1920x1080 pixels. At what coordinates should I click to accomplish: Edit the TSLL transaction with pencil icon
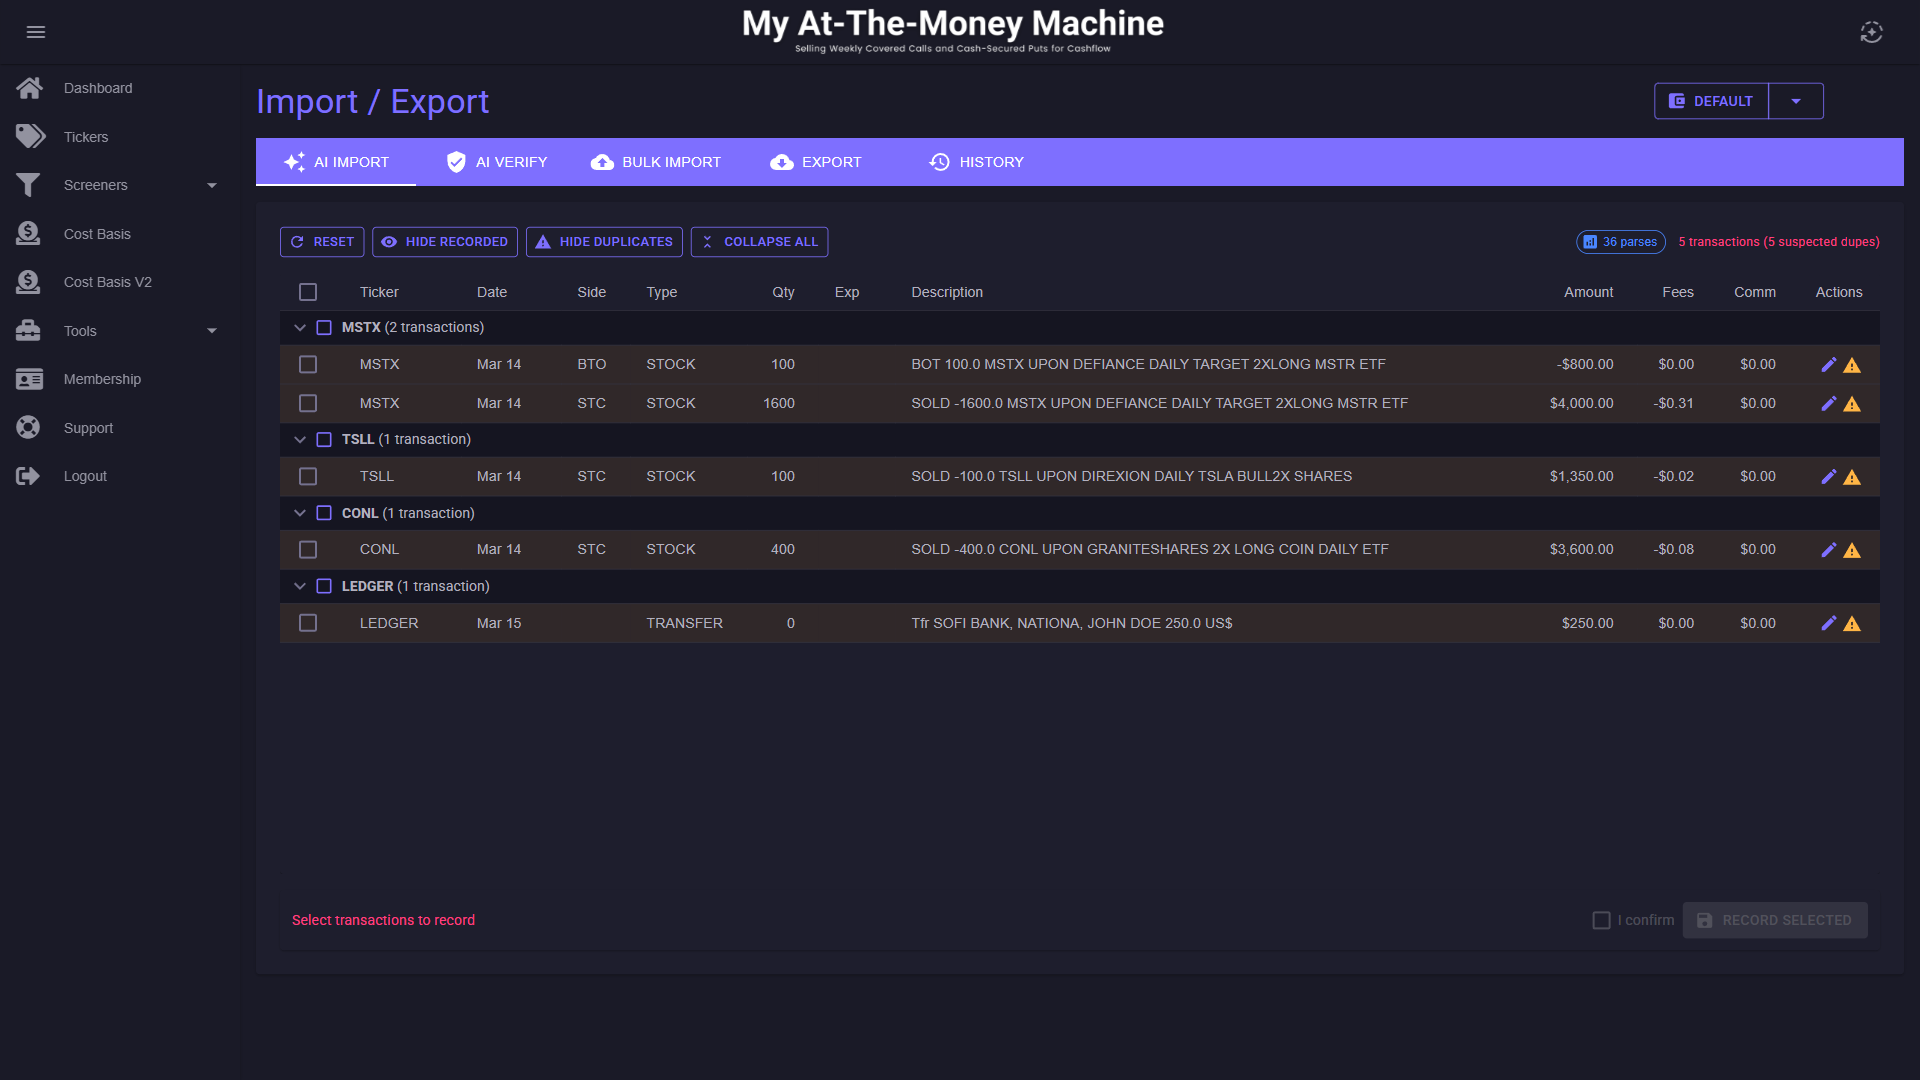(1828, 477)
